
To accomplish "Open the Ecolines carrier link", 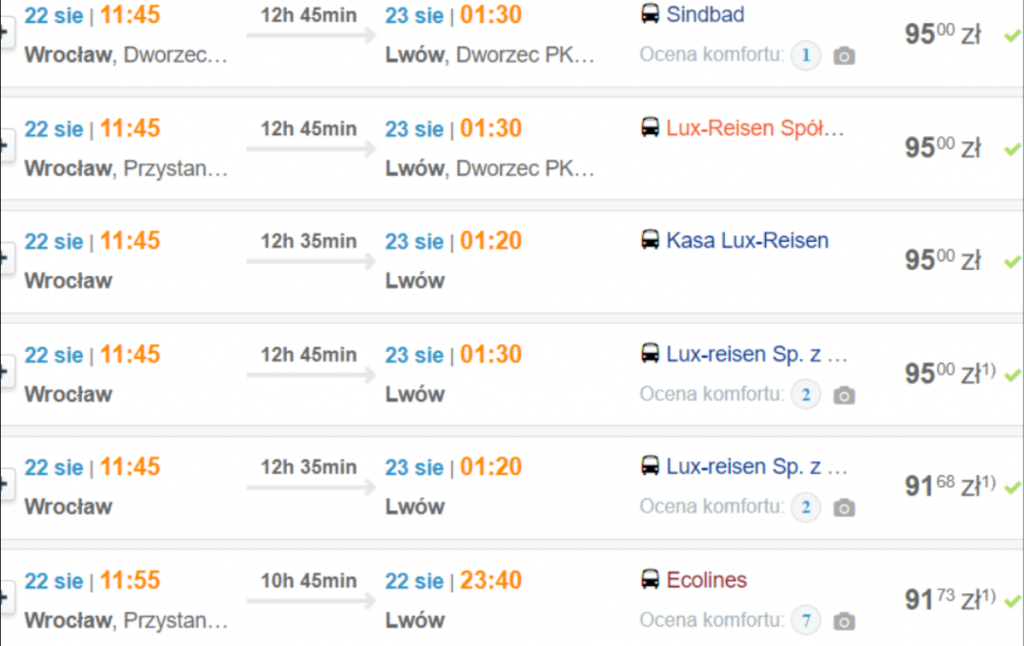I will tap(706, 580).
